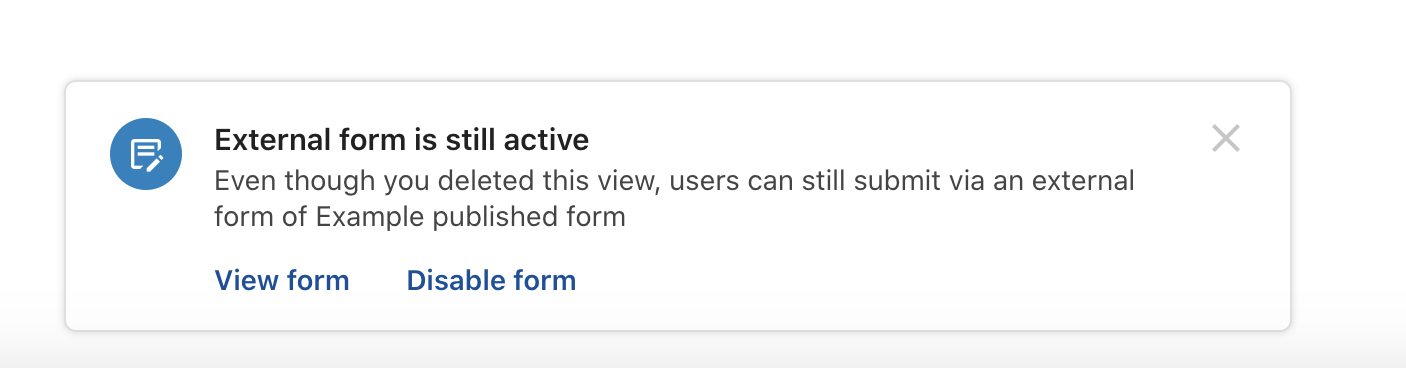Click "View form" beneath the description
The width and height of the screenshot is (1406, 368).
[x=282, y=280]
